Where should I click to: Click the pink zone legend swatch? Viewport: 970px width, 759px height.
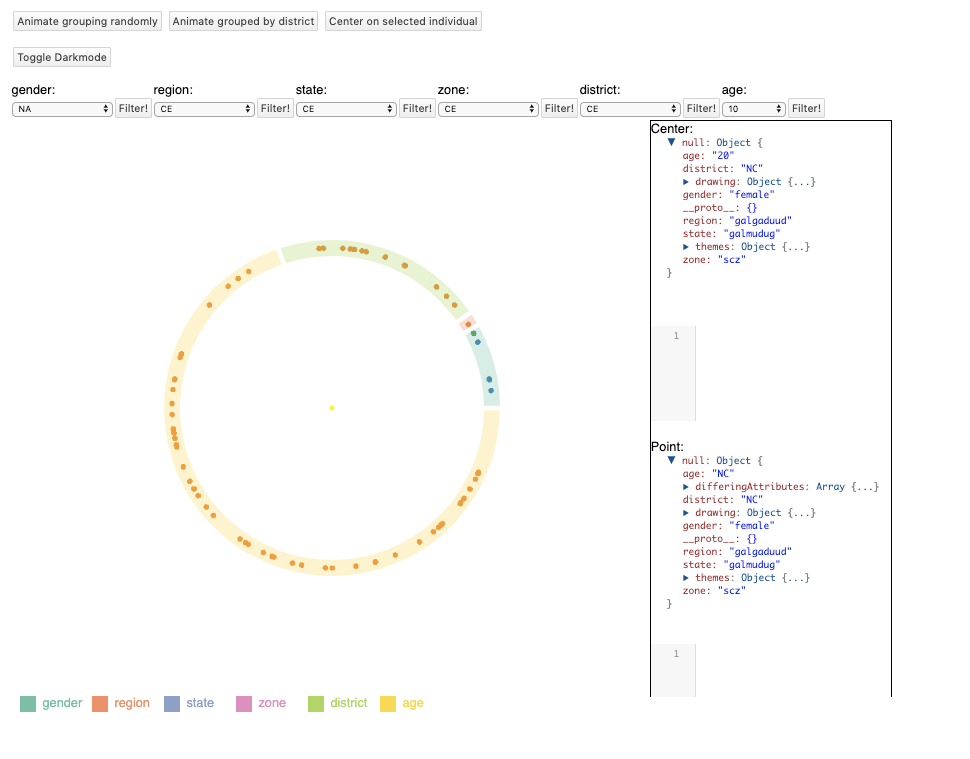244,704
